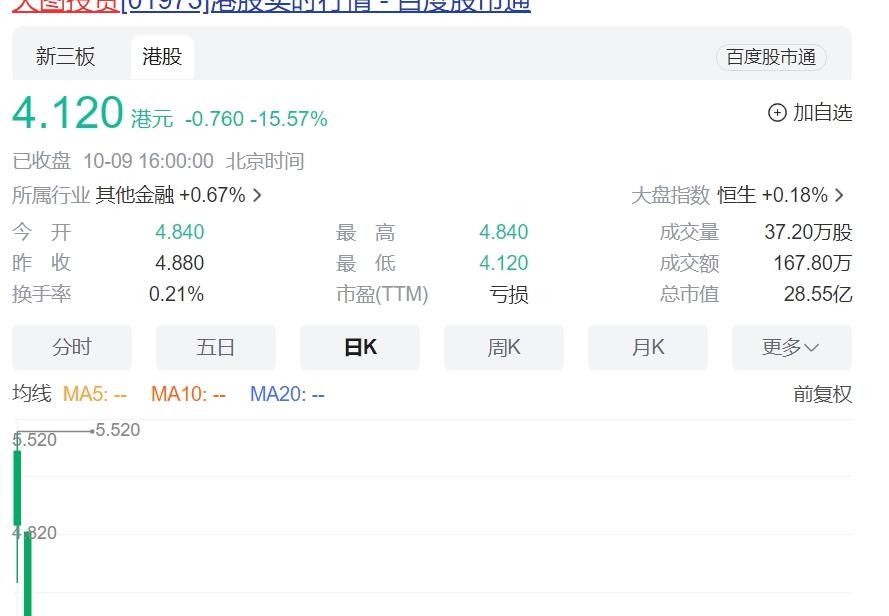Viewport: 889px width, 616px height.
Task: Select the 港股 tab
Action: pyautogui.click(x=162, y=57)
